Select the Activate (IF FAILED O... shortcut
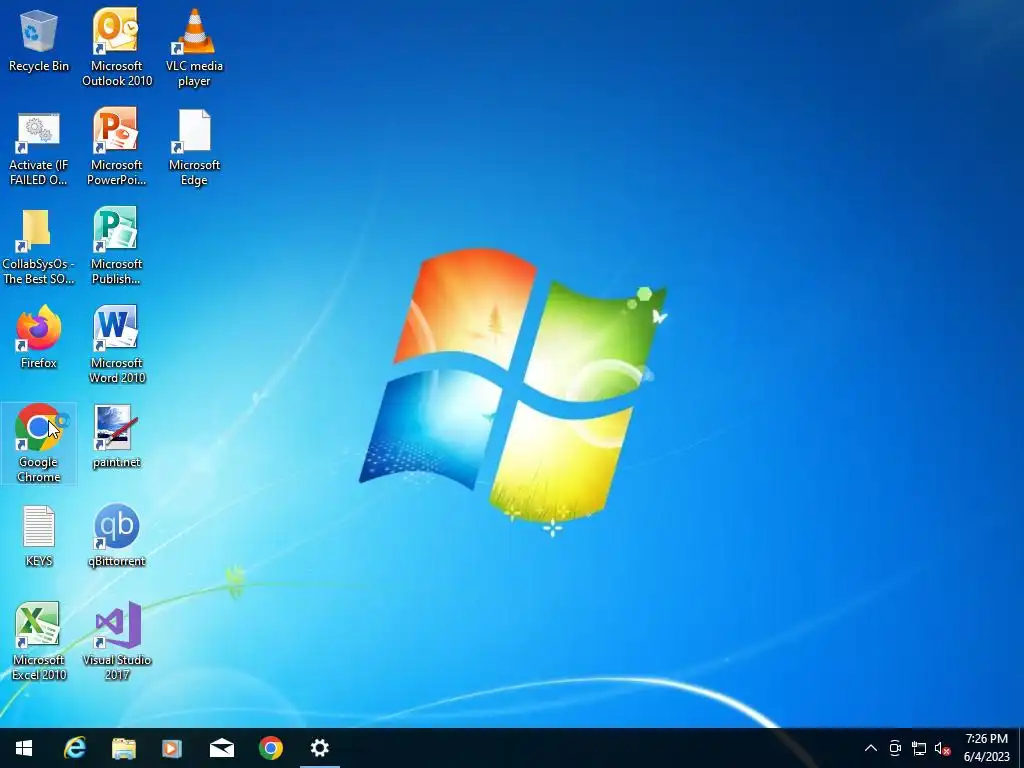Screen dimensions: 1024x768 pyautogui.click(x=39, y=148)
